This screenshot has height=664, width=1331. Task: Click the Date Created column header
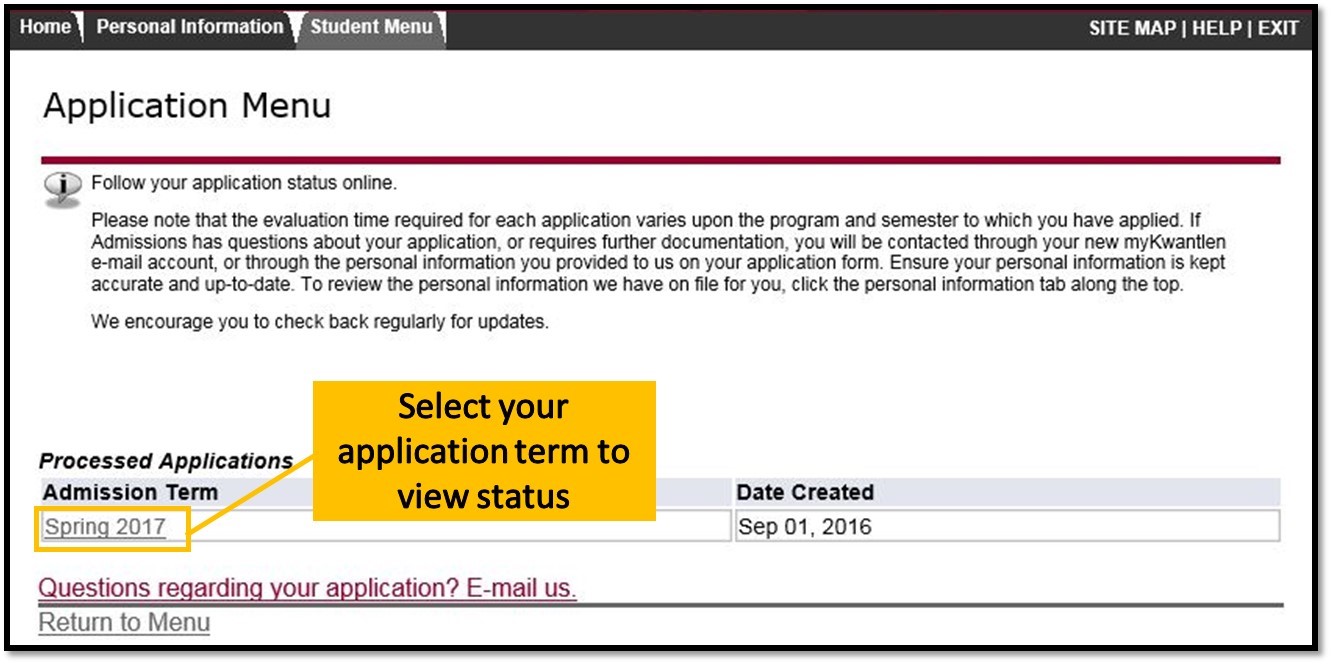805,493
